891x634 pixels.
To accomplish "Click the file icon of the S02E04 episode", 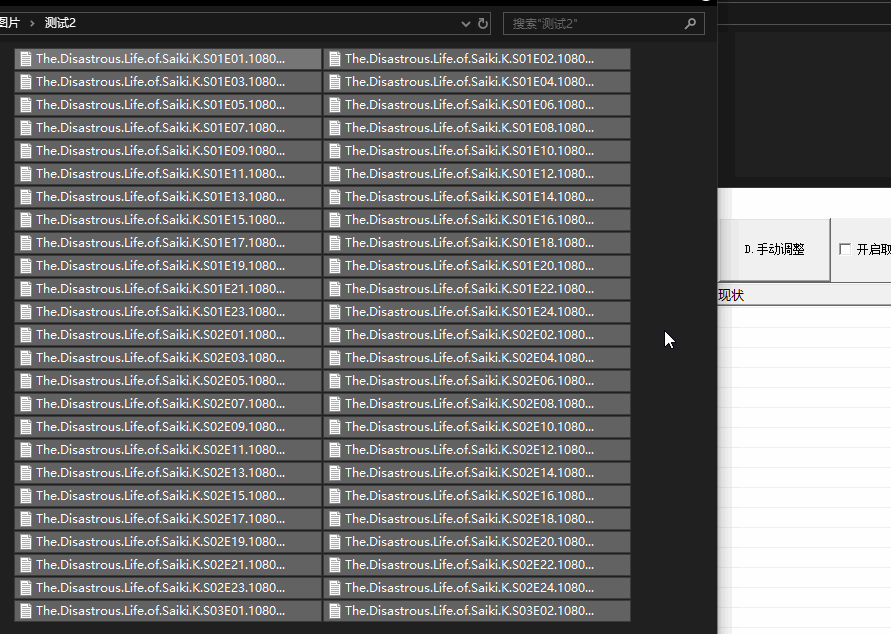I will coord(335,358).
